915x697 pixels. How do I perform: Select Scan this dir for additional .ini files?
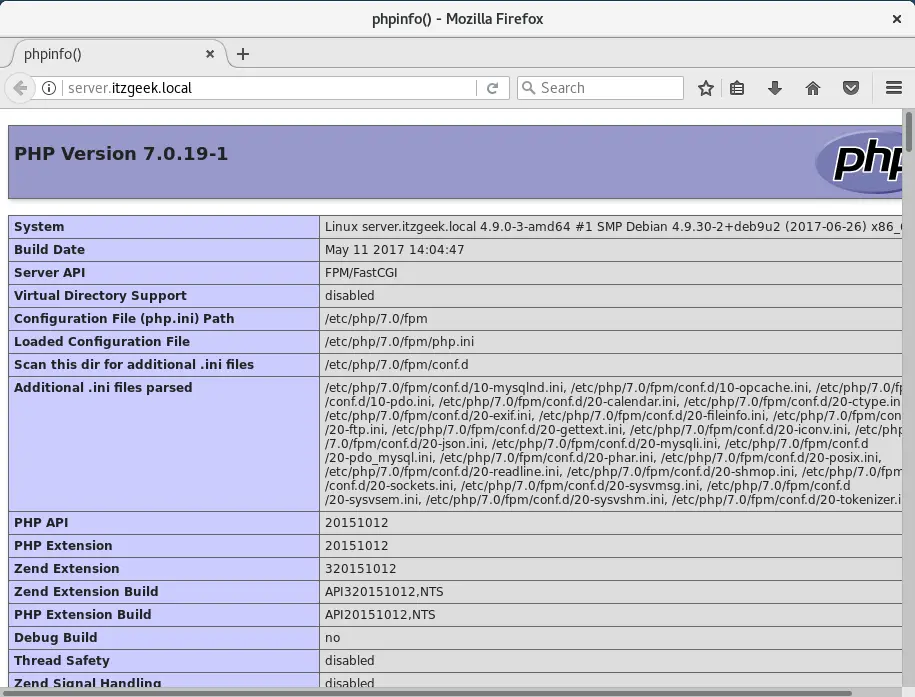pyautogui.click(x=134, y=365)
